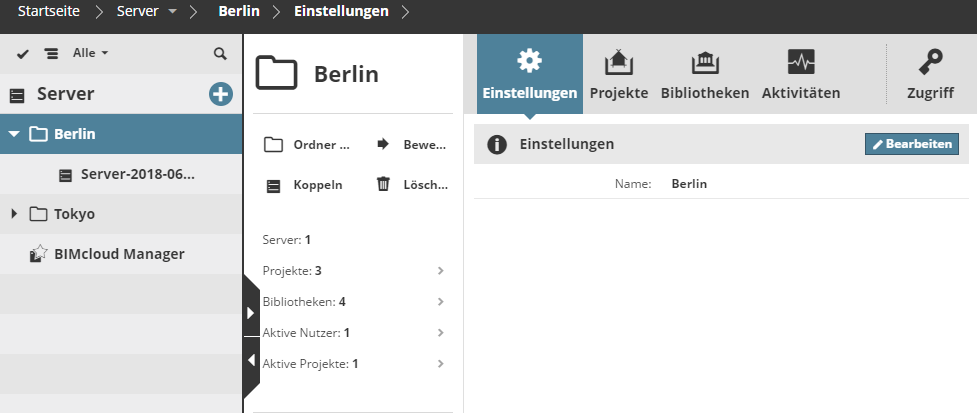Open the Server breadcrumb dropdown arrow
The width and height of the screenshot is (977, 413).
point(172,14)
